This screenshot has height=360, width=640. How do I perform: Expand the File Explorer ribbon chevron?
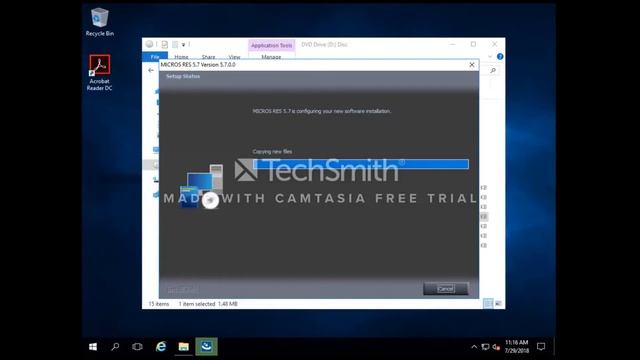490,57
